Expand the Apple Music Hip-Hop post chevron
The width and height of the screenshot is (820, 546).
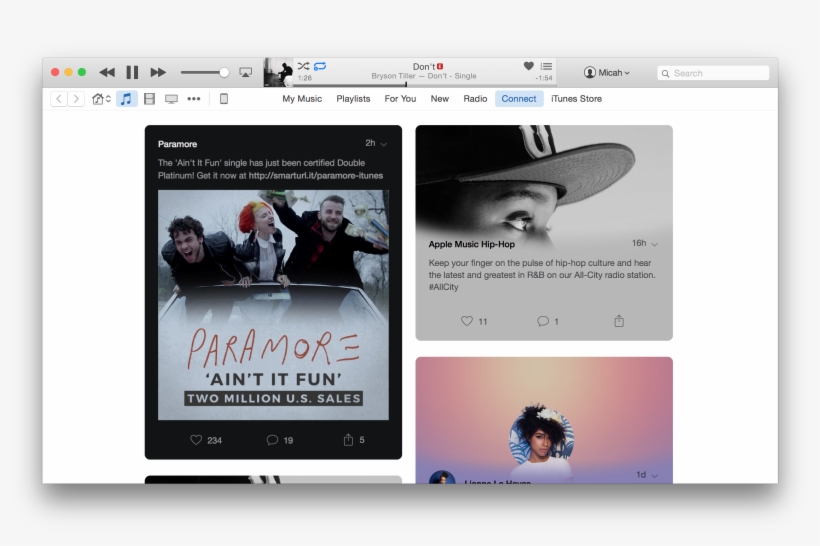pyautogui.click(x=654, y=244)
